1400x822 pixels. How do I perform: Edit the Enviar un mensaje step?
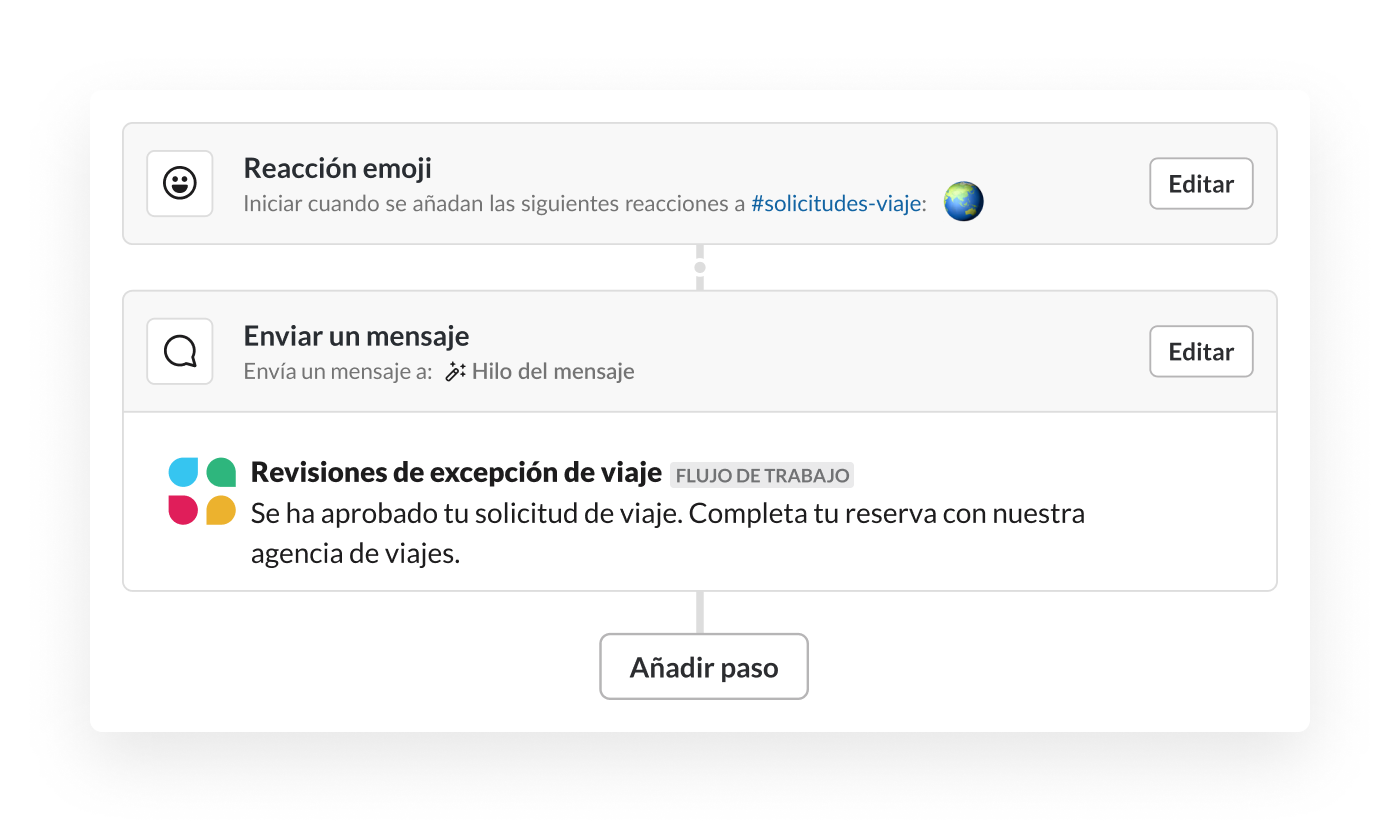pos(1201,352)
